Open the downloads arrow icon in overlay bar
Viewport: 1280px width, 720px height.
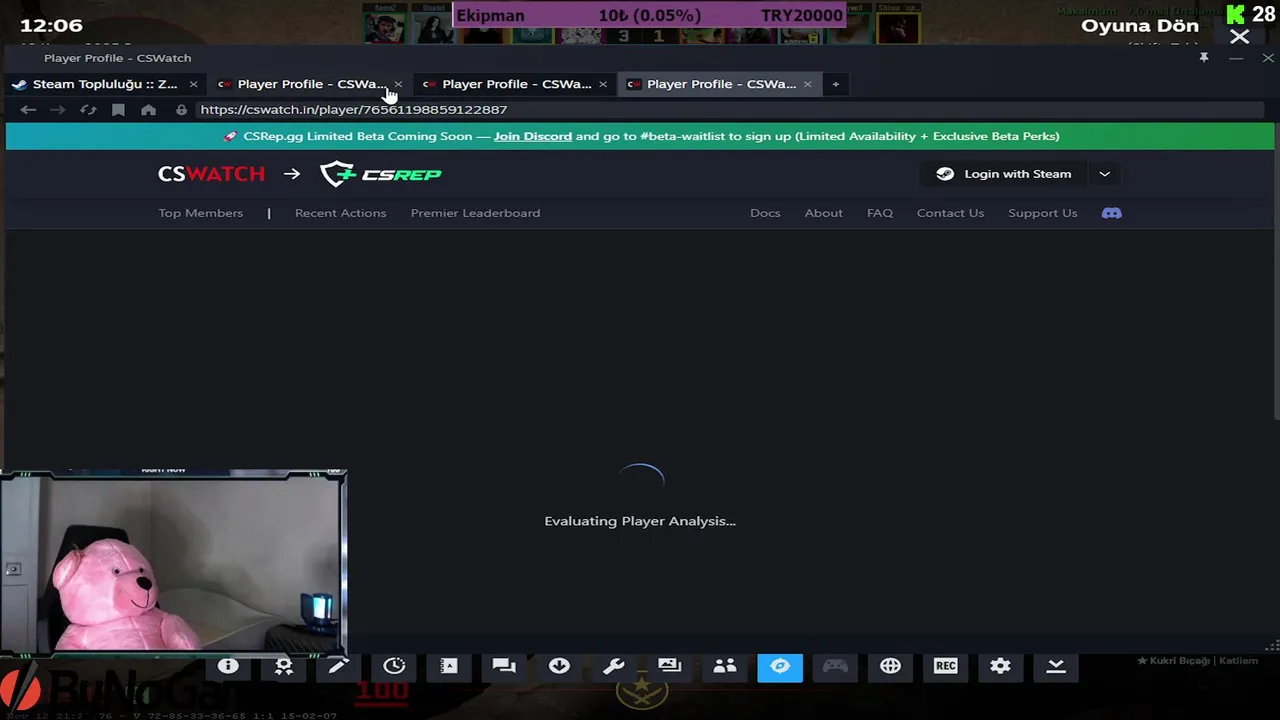tap(559, 666)
